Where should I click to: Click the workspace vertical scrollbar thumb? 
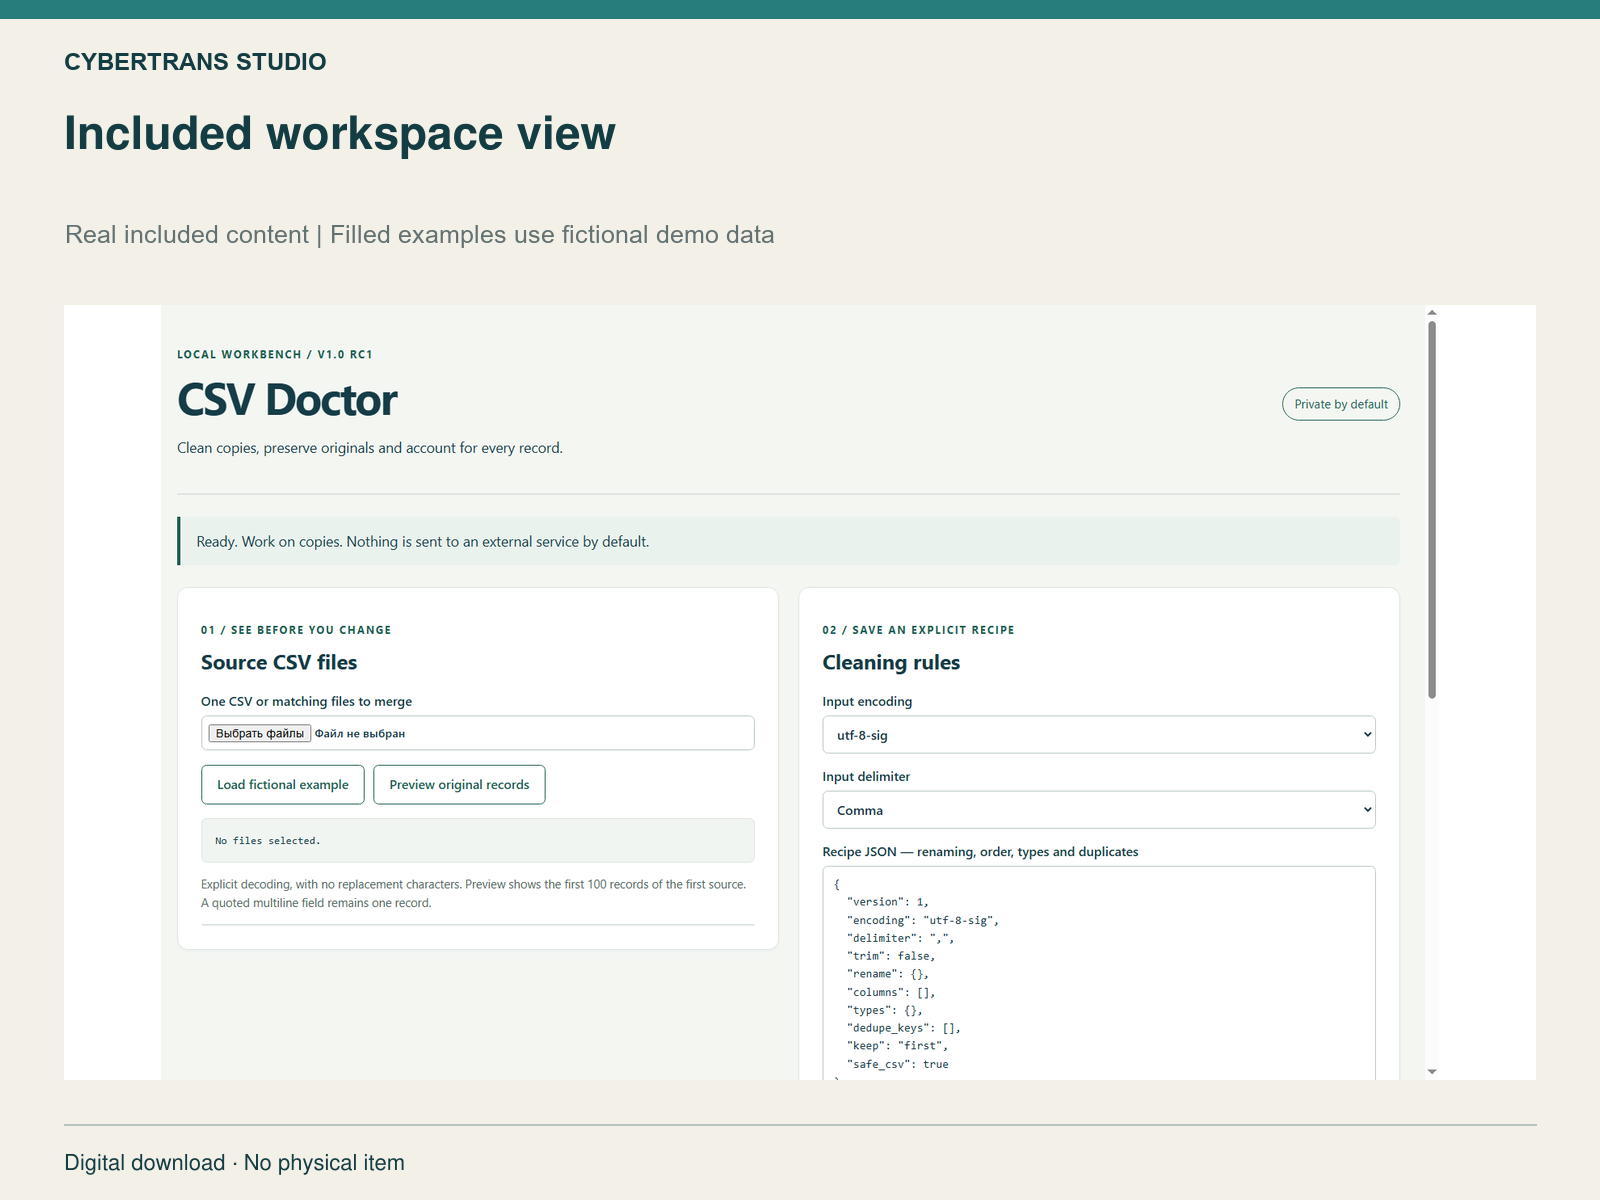point(1432,510)
